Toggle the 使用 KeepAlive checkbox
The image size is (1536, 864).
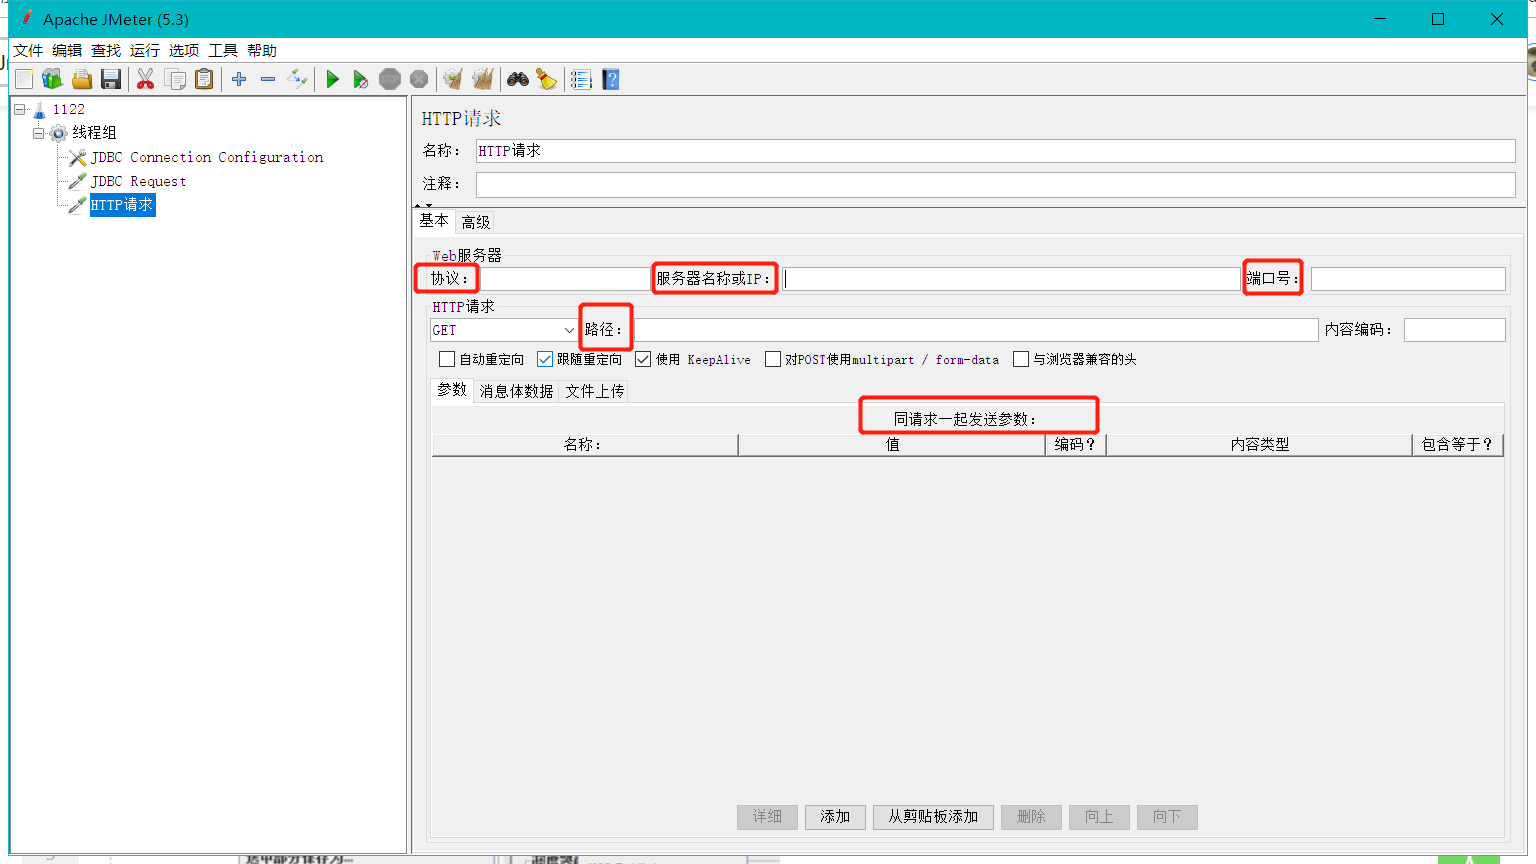(x=643, y=359)
